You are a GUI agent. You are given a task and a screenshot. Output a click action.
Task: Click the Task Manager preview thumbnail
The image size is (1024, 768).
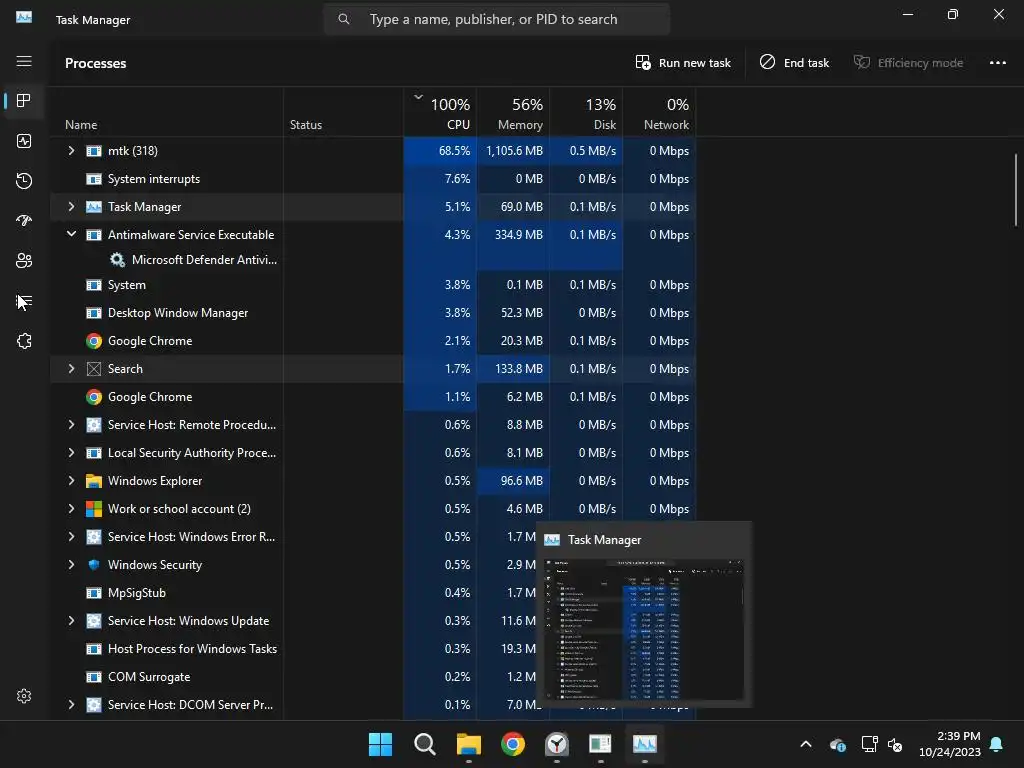(644, 630)
